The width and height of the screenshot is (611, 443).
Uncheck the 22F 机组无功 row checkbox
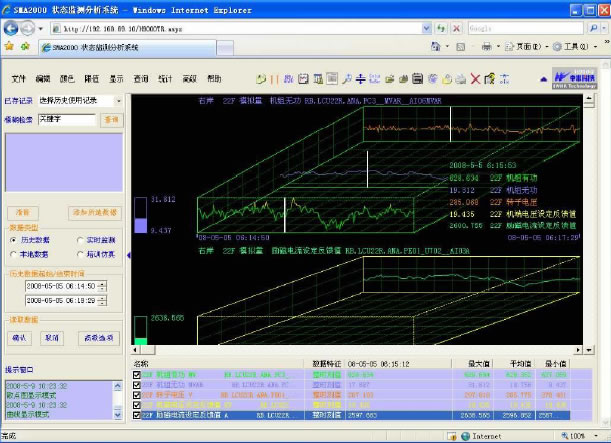[x=136, y=385]
